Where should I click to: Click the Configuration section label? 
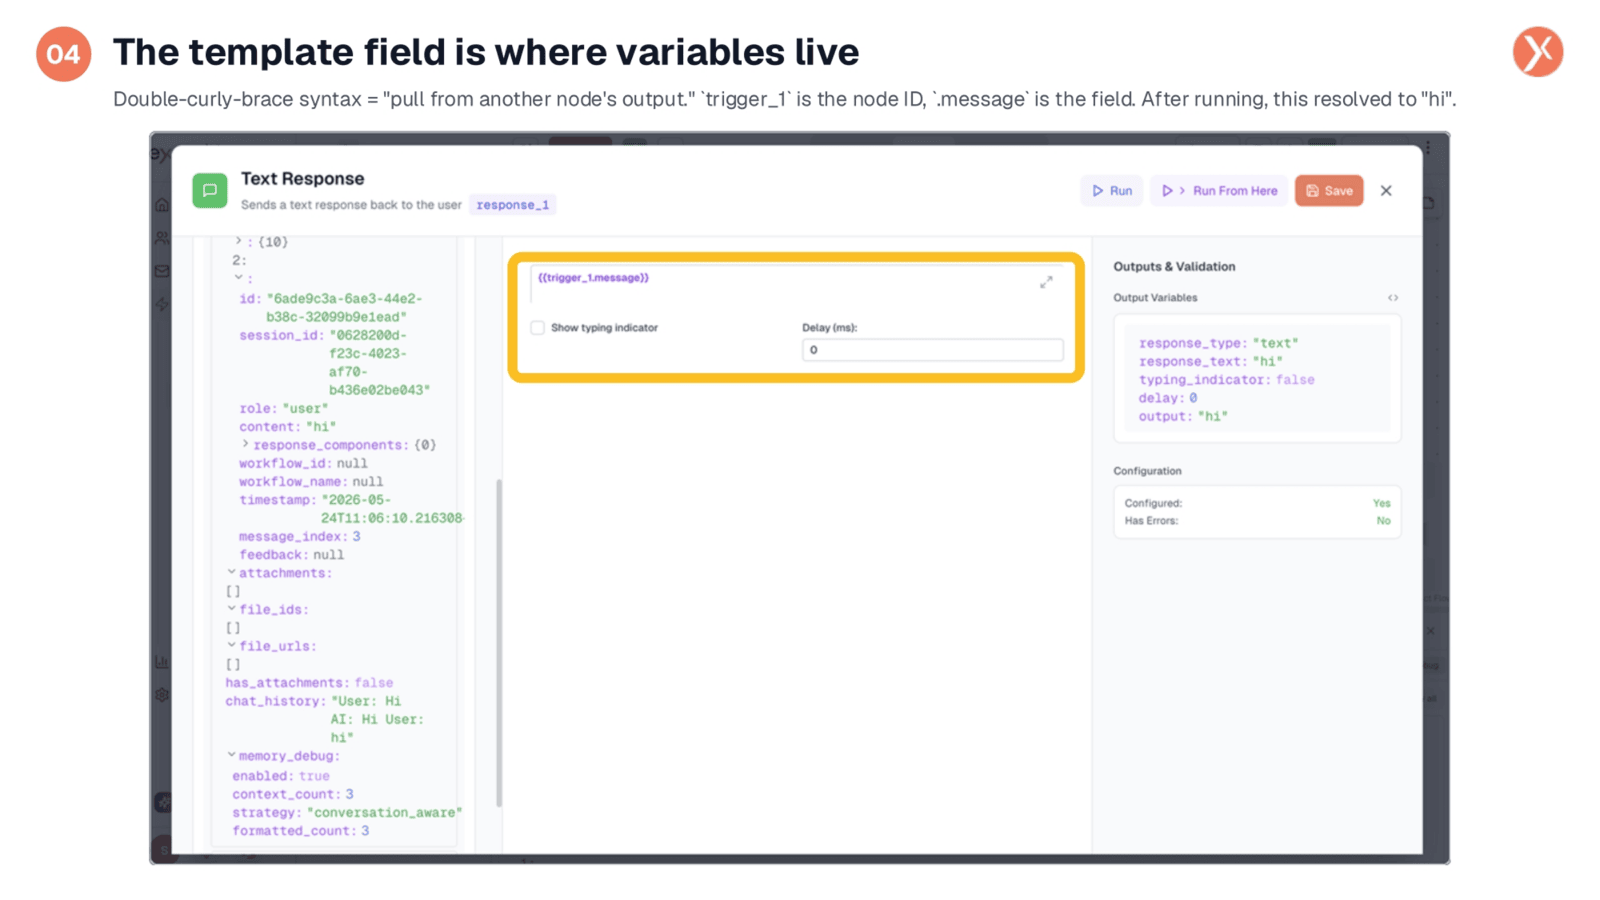tap(1147, 471)
